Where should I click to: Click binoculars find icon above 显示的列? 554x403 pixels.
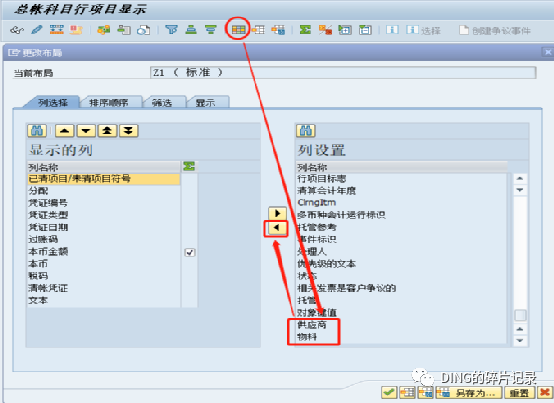pos(37,131)
